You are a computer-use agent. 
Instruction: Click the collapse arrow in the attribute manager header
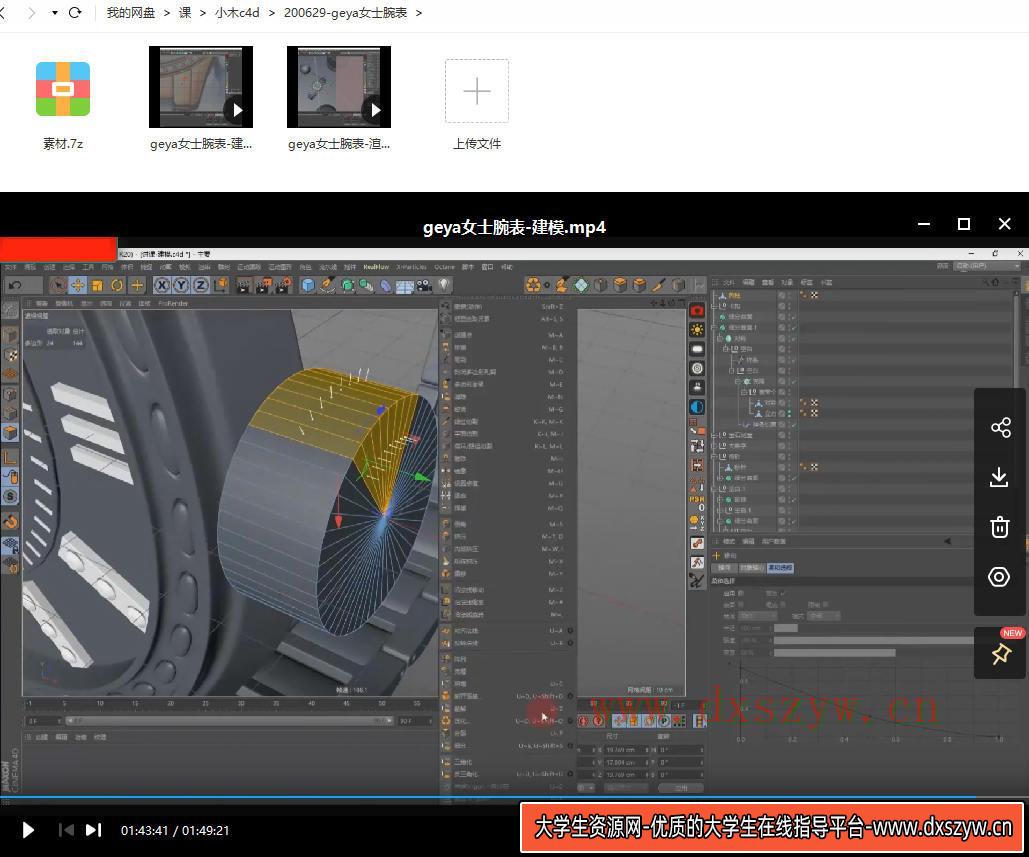click(x=948, y=541)
